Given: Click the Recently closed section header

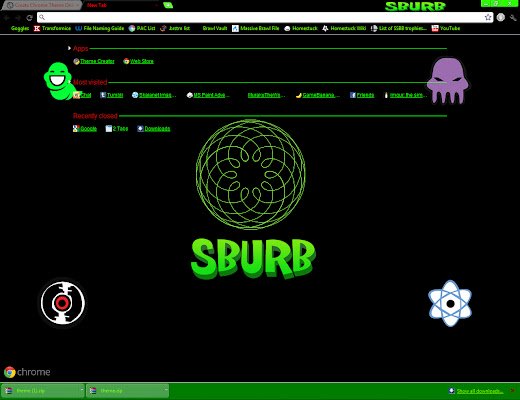Looking at the screenshot, I should (95, 116).
